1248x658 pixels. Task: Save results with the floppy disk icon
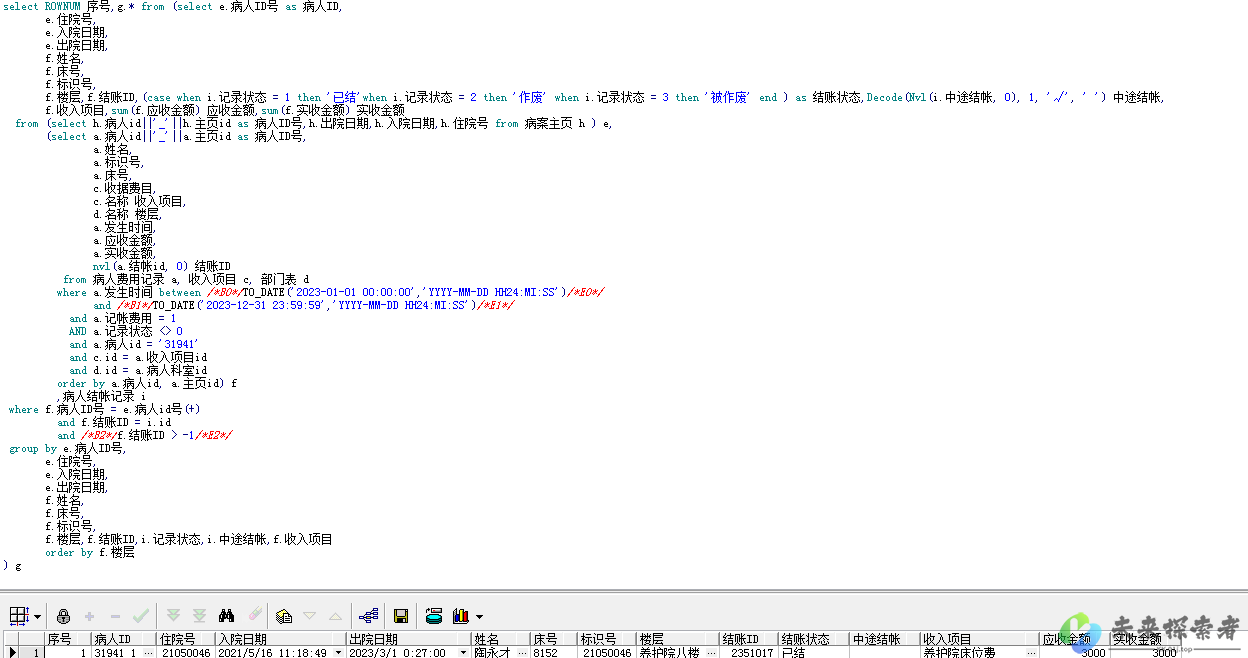pyautogui.click(x=401, y=616)
